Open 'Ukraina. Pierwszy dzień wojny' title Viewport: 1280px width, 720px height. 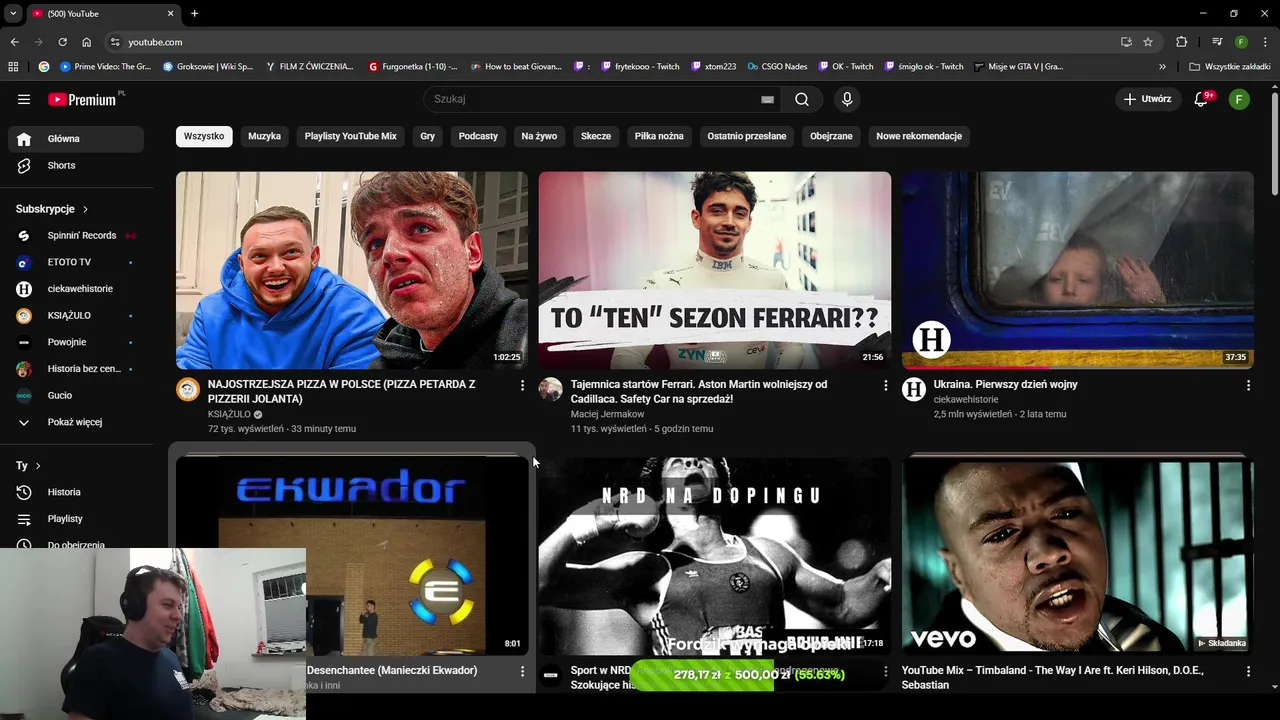click(1005, 384)
